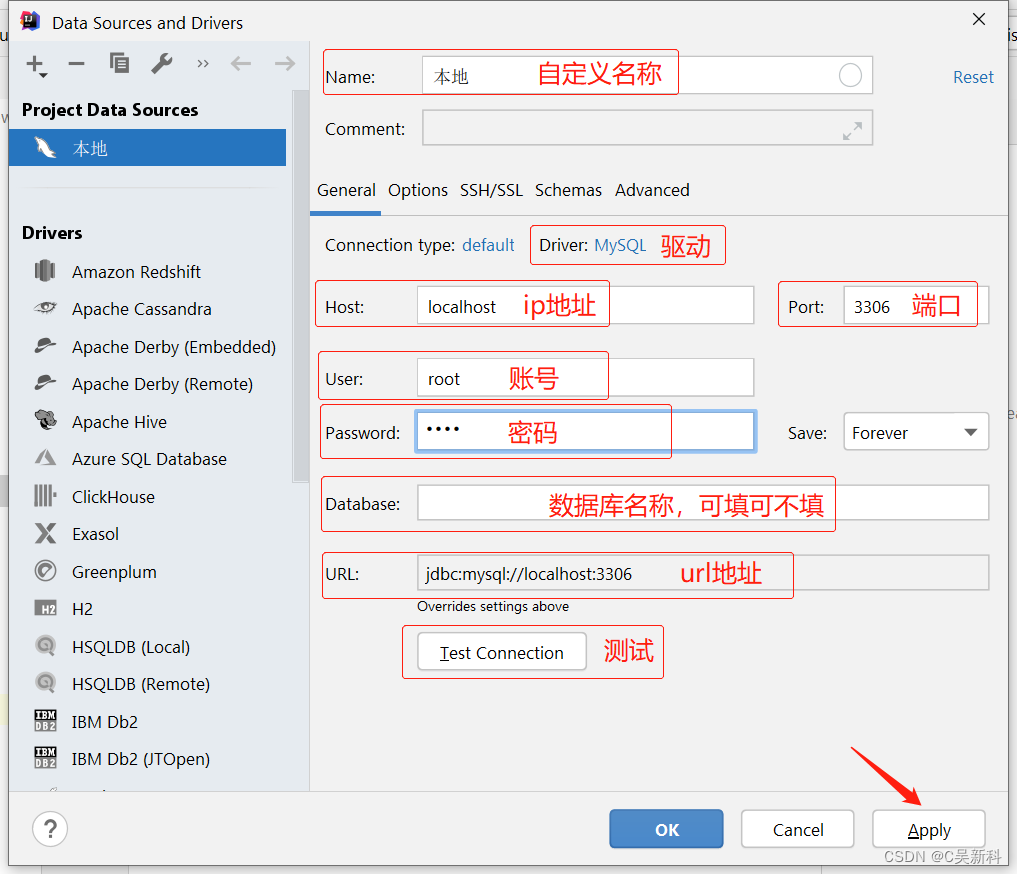Switch to the General tab
1017x874 pixels.
click(x=346, y=191)
